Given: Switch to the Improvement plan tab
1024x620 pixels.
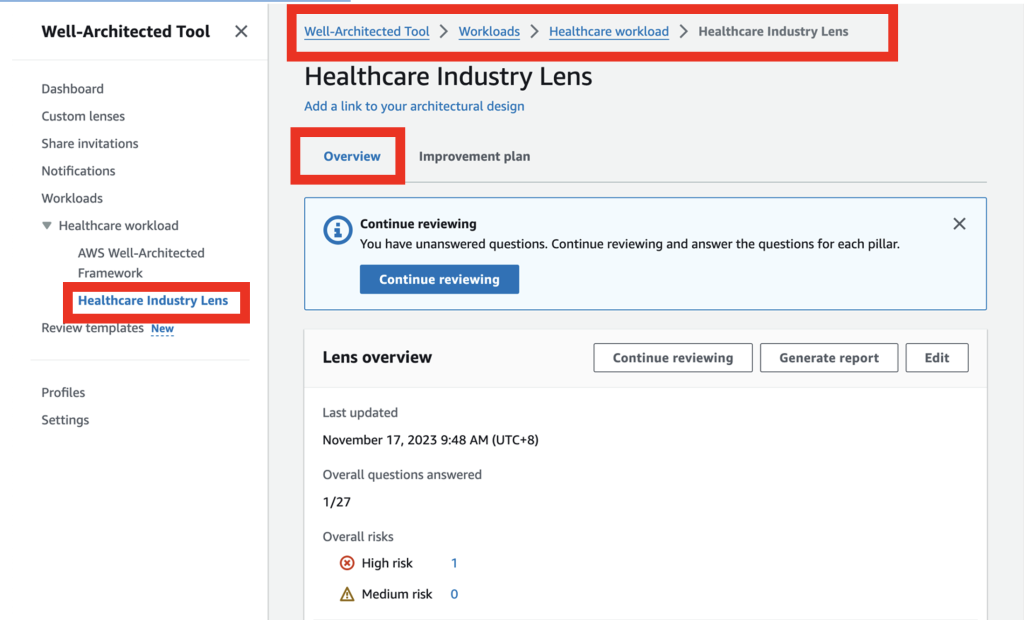Looking at the screenshot, I should 474,156.
